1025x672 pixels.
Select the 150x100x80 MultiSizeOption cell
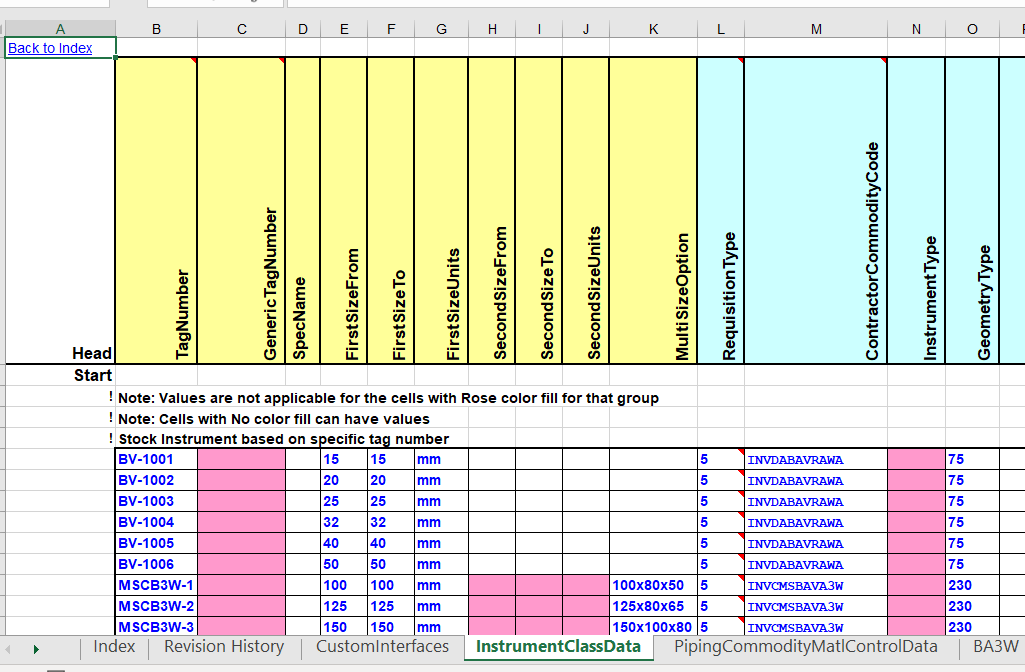click(653, 626)
